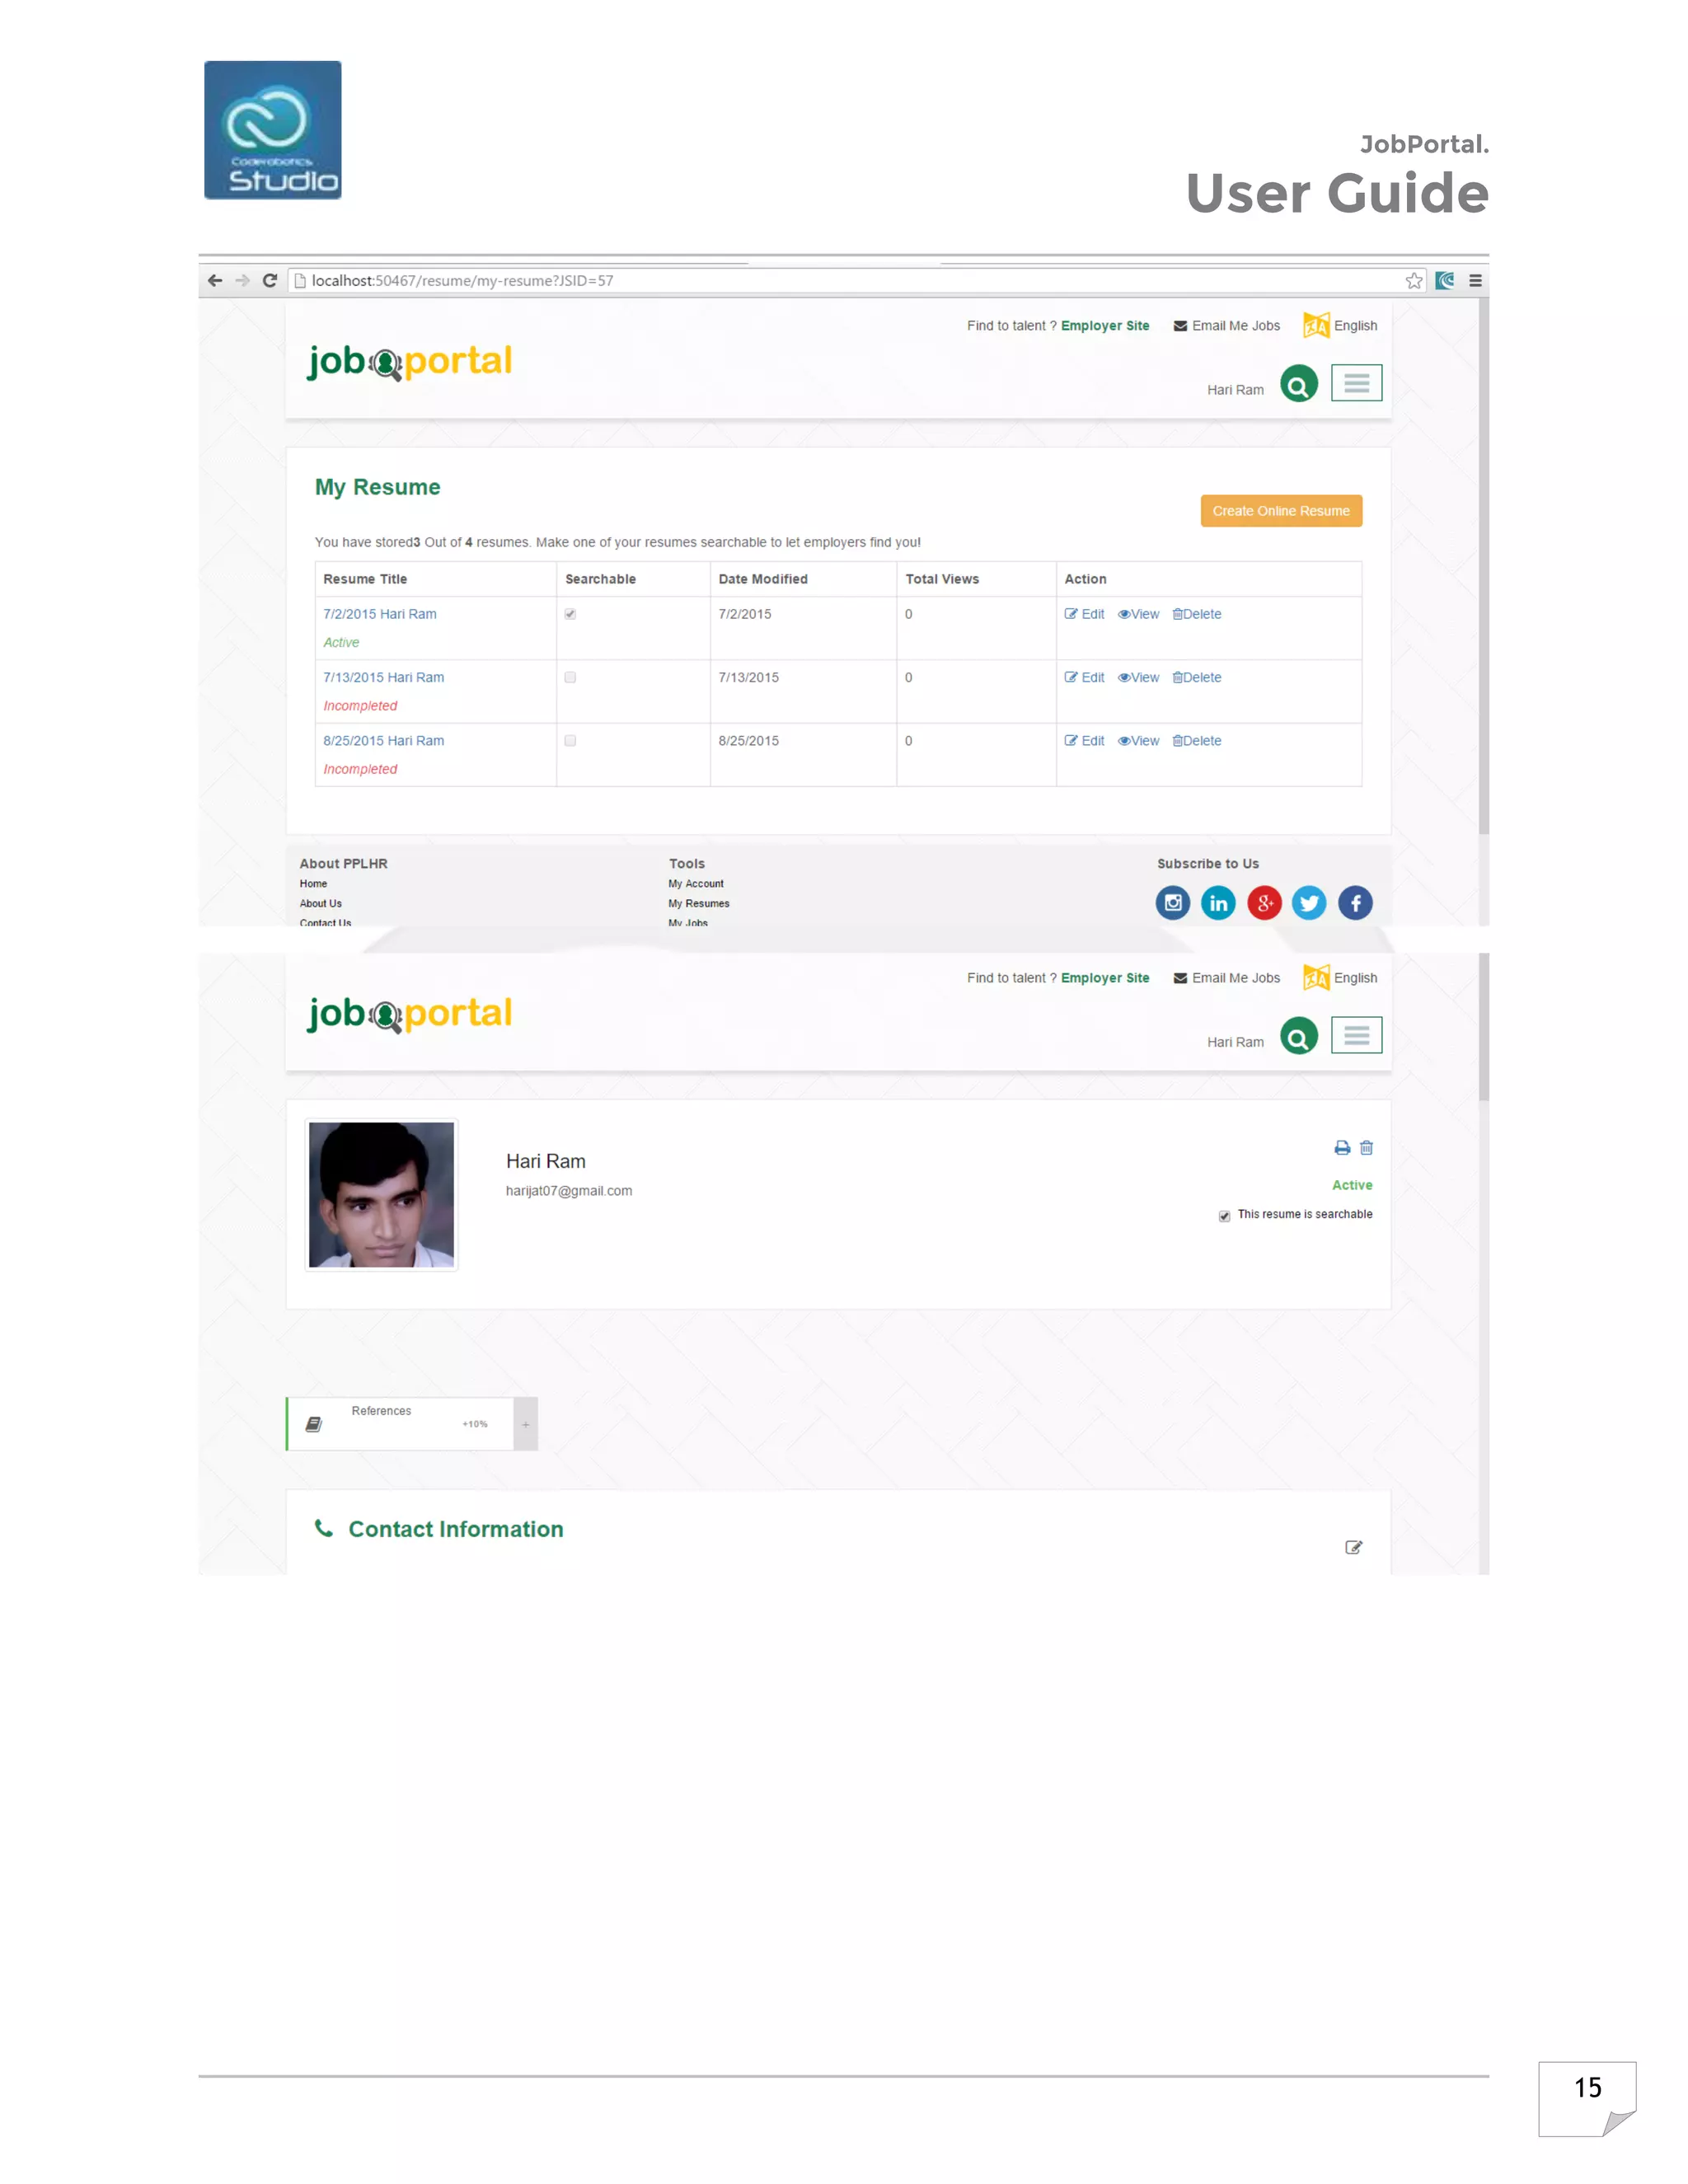Toggle This resume is searchable checkbox
Image resolution: width=1688 pixels, height=2184 pixels.
pyautogui.click(x=1224, y=1216)
